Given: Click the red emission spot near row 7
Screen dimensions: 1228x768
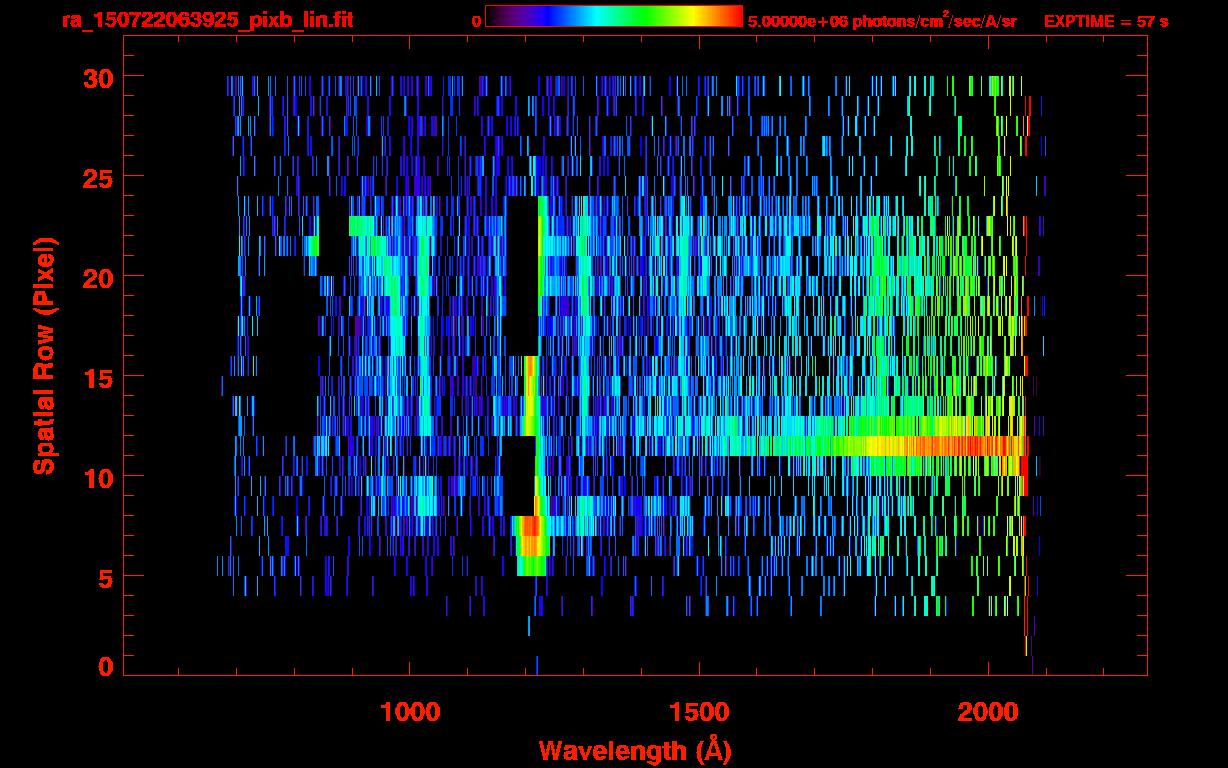Looking at the screenshot, I should (x=530, y=526).
